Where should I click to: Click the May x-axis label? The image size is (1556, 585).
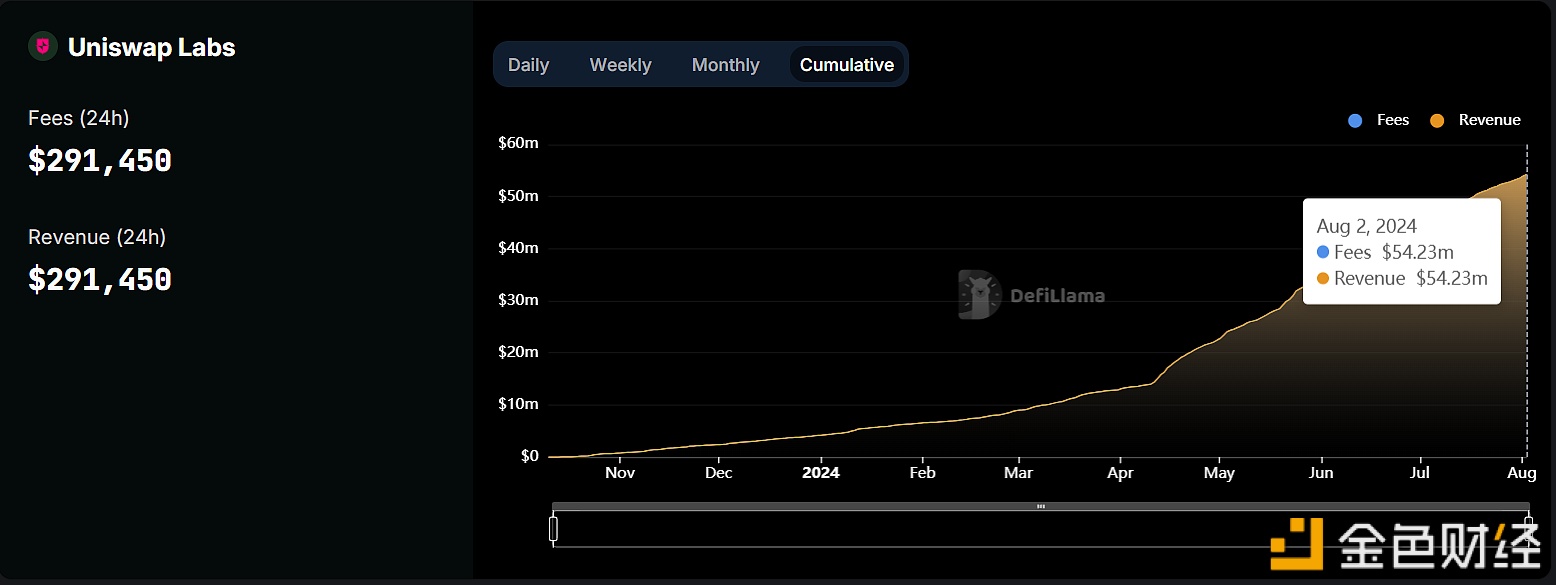coord(1219,472)
